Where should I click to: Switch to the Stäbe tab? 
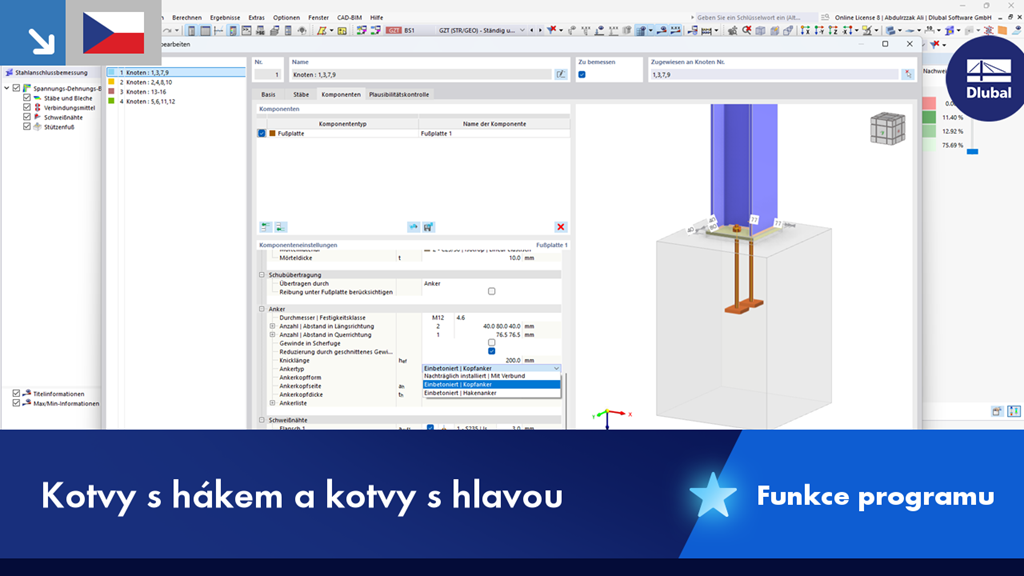pyautogui.click(x=301, y=94)
